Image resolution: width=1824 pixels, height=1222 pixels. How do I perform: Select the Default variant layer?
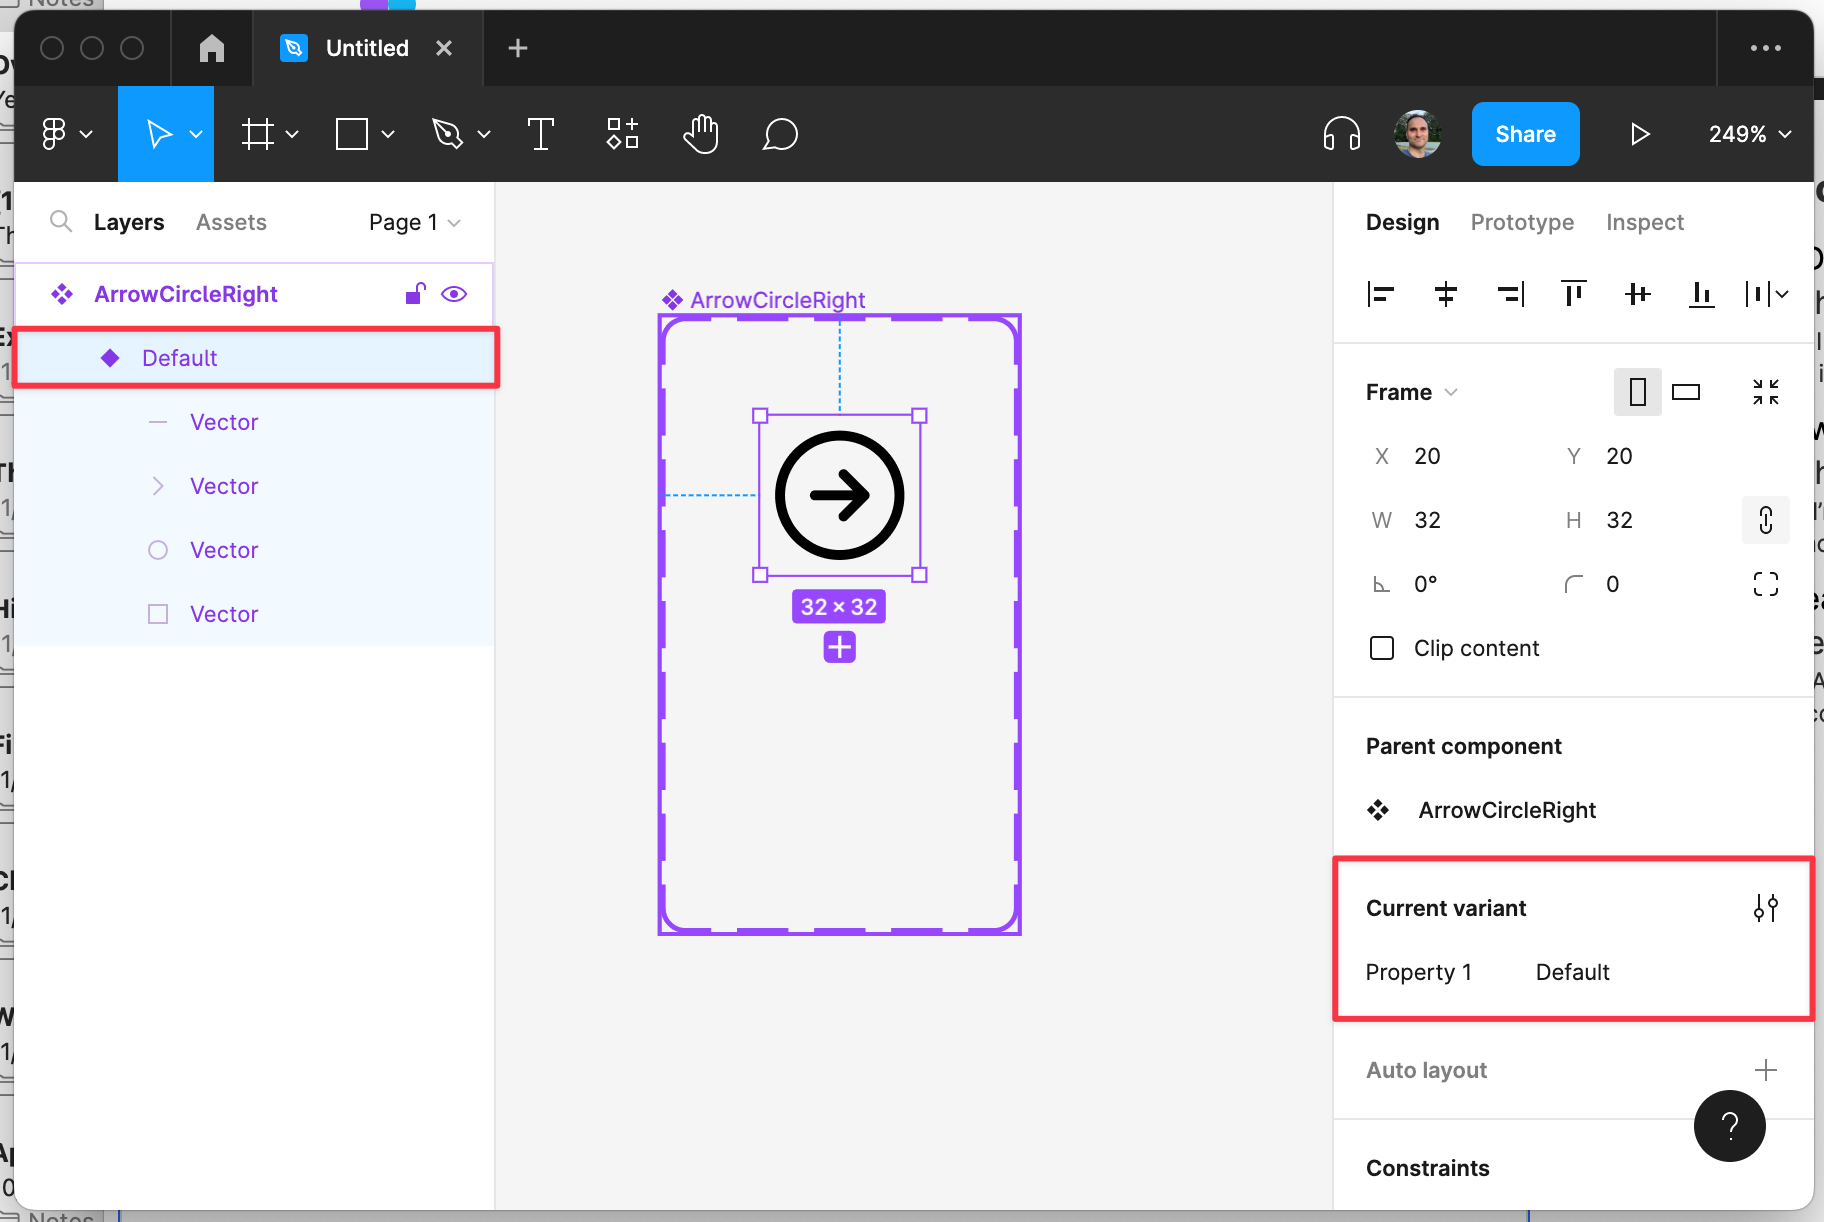pyautogui.click(x=256, y=358)
